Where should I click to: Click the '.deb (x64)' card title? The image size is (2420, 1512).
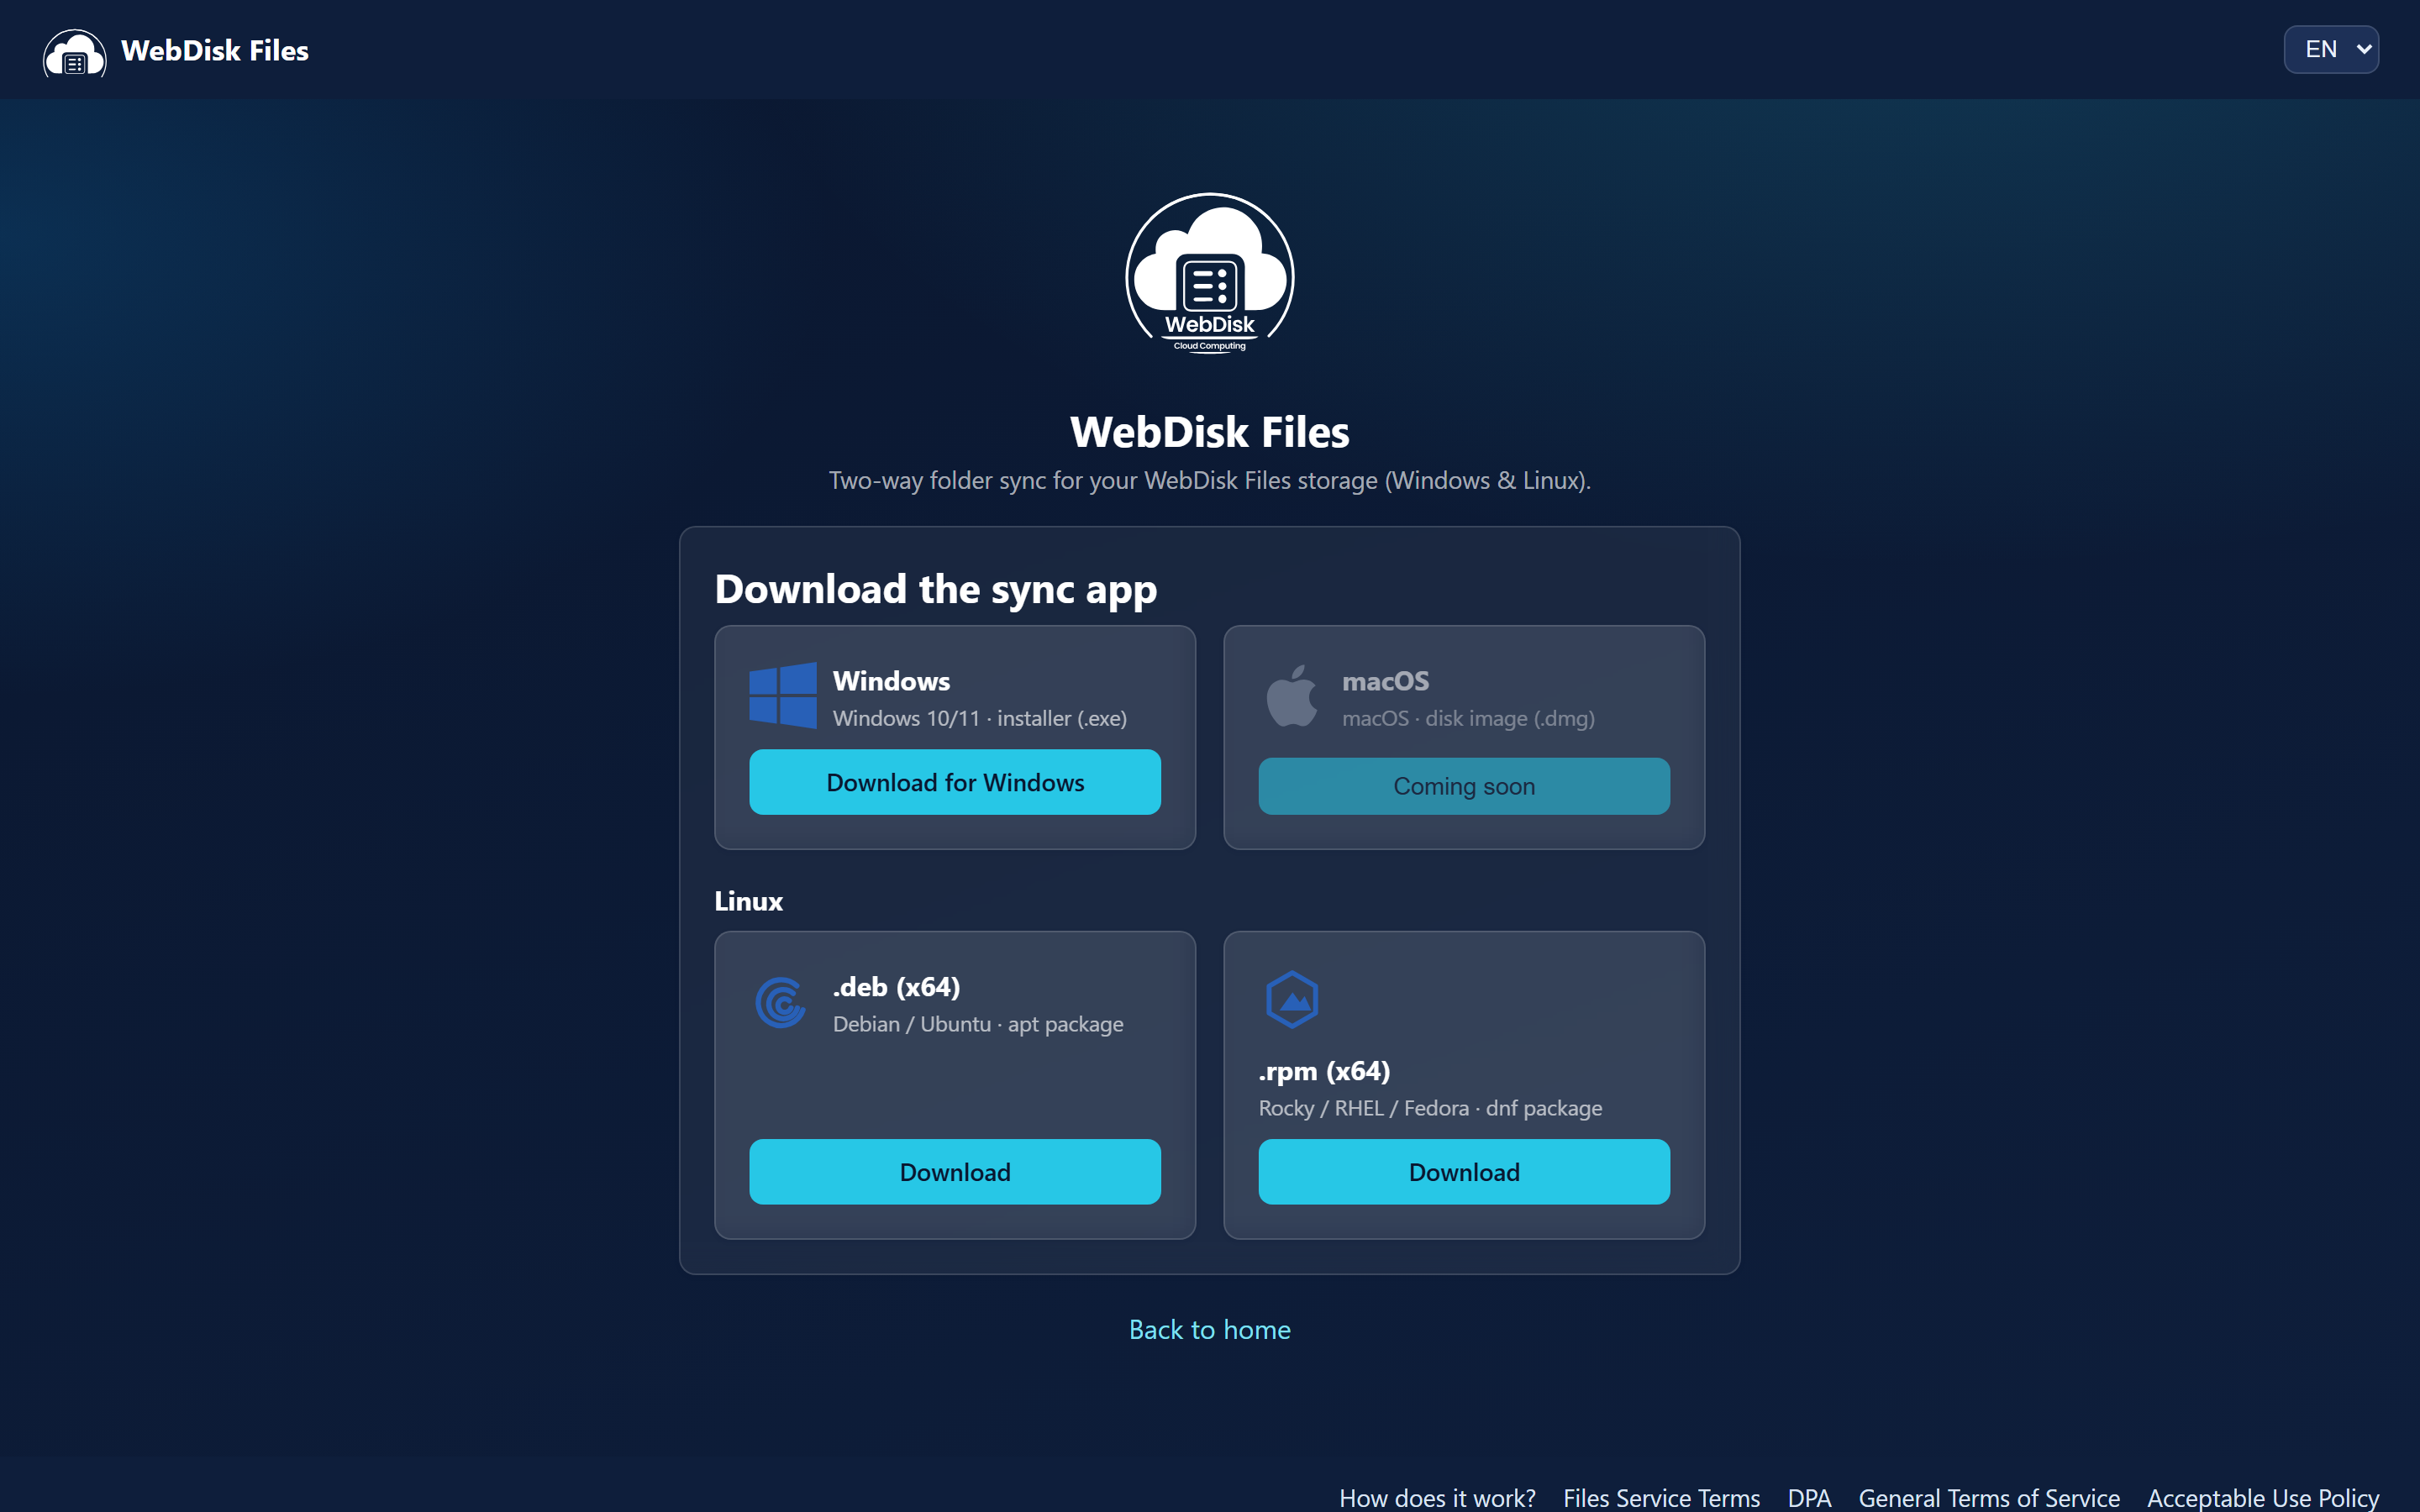click(x=897, y=987)
